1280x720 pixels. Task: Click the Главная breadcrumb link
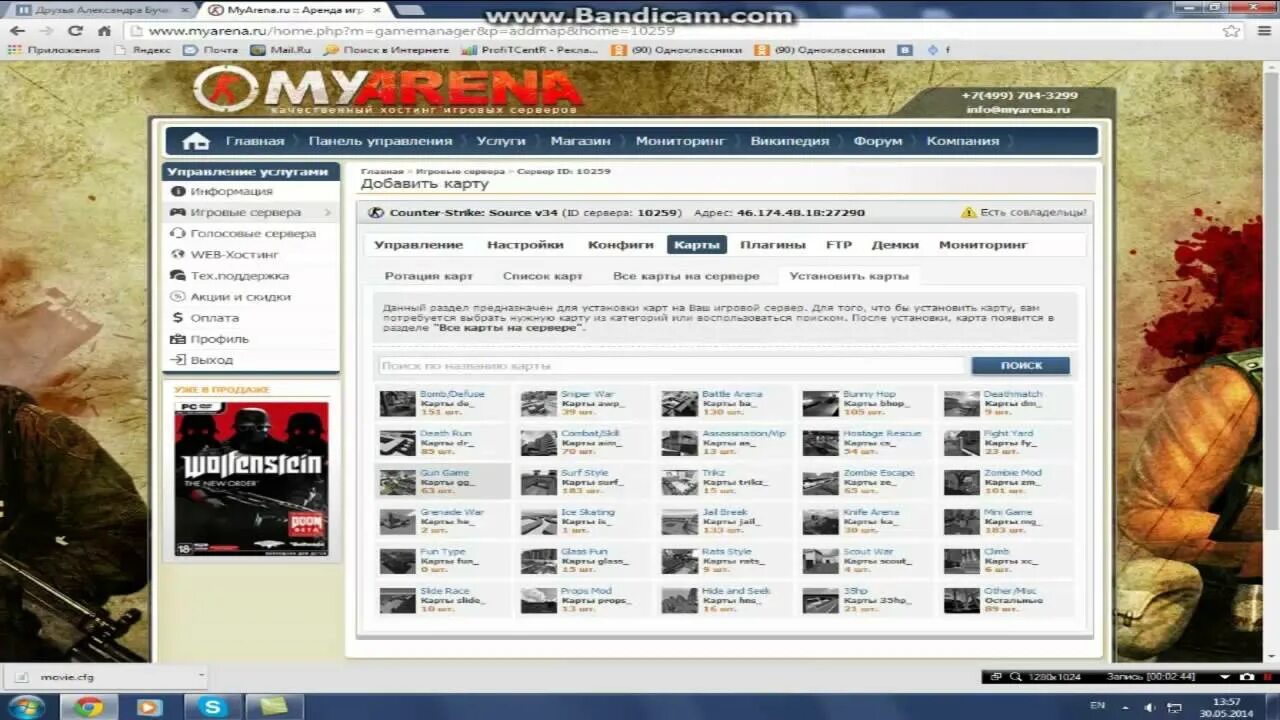[382, 172]
